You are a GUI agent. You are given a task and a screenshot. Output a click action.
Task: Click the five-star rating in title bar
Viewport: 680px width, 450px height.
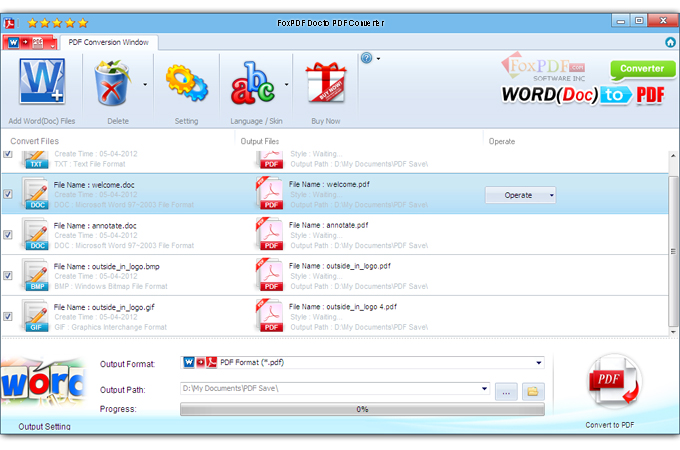pyautogui.click(x=58, y=23)
